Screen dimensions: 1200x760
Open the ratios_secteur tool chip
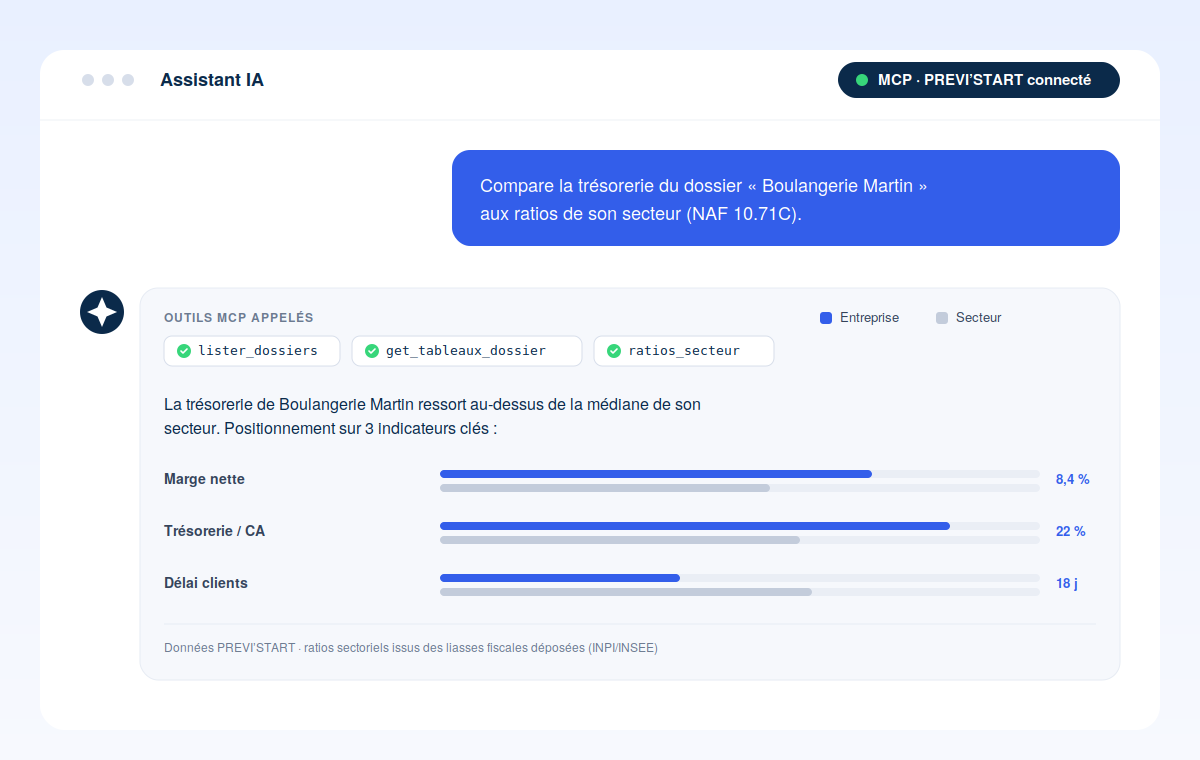pyautogui.click(x=684, y=351)
